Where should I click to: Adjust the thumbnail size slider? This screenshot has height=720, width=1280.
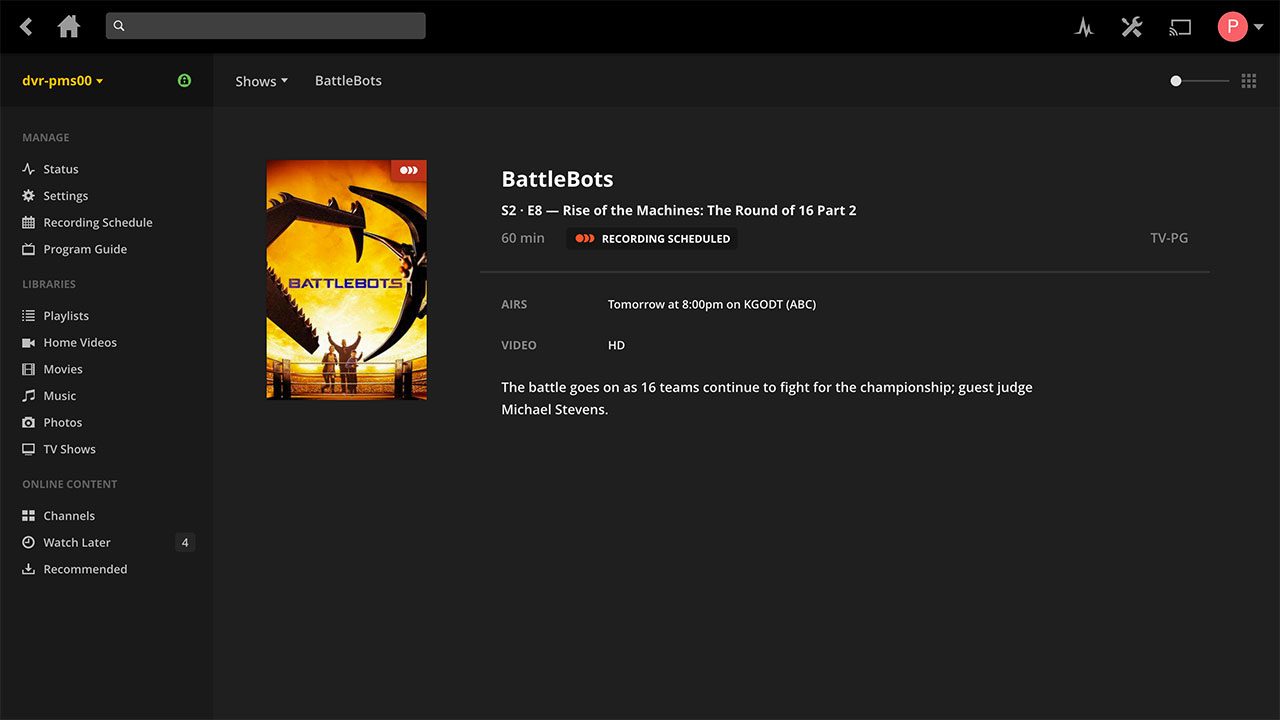click(1199, 81)
